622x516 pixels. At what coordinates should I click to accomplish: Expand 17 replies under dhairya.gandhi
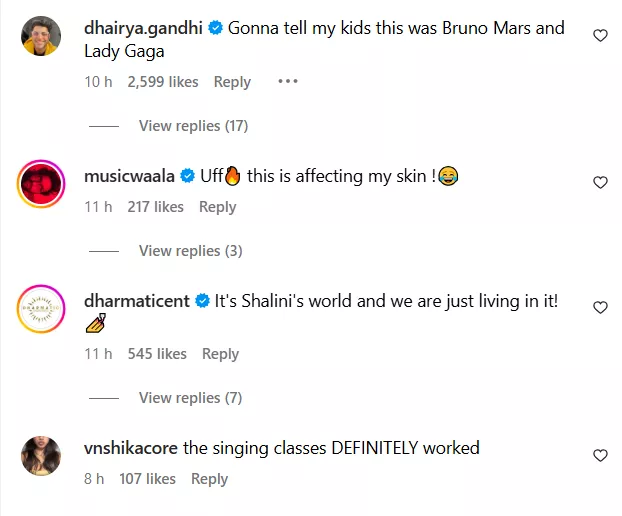pos(193,126)
